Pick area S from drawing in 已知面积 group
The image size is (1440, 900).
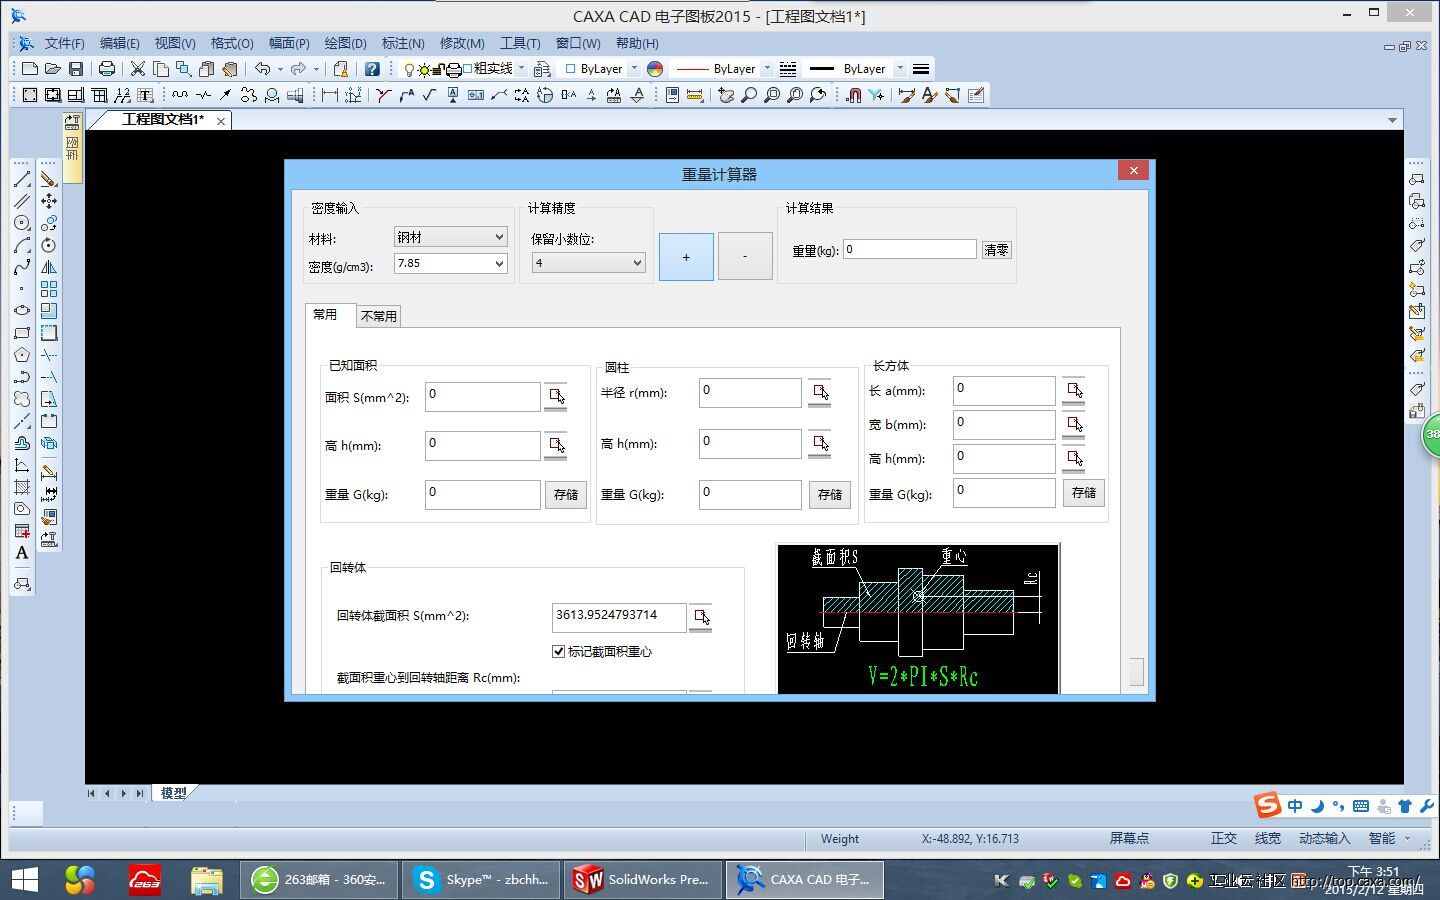[x=556, y=396]
